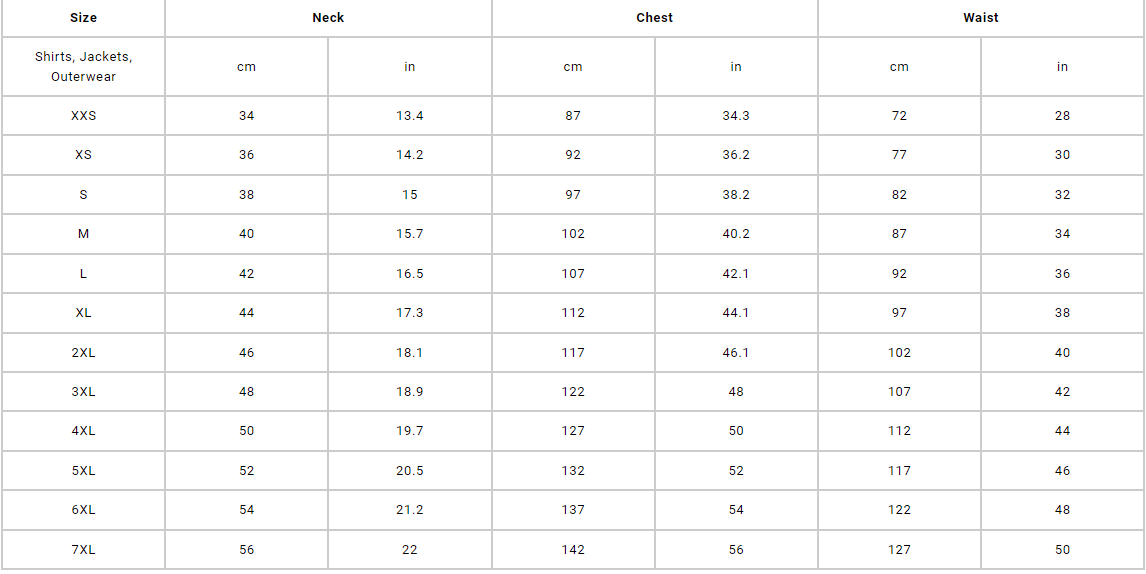
Task: Select the Waist column header
Action: [x=981, y=18]
